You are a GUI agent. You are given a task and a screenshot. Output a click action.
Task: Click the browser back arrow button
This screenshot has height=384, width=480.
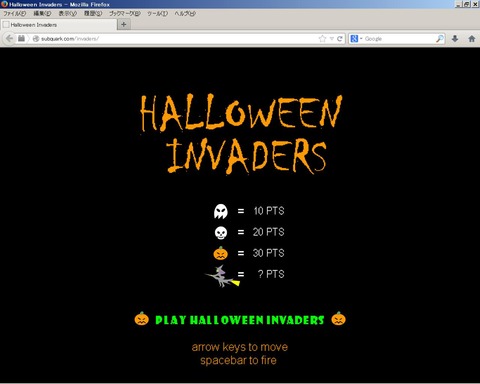point(9,39)
